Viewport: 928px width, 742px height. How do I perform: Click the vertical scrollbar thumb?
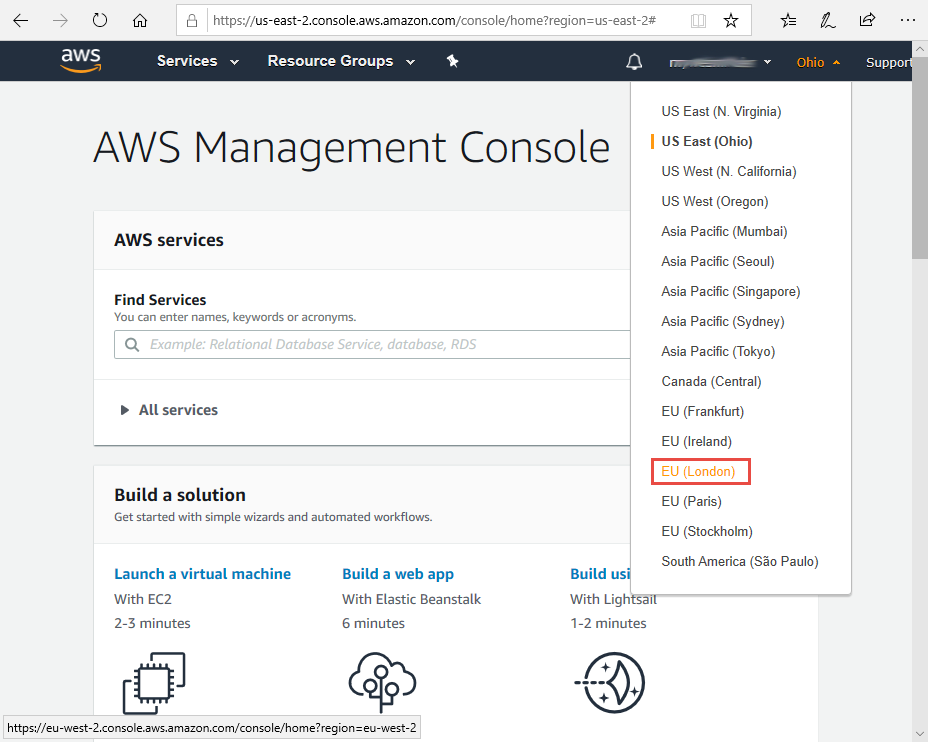coord(920,157)
